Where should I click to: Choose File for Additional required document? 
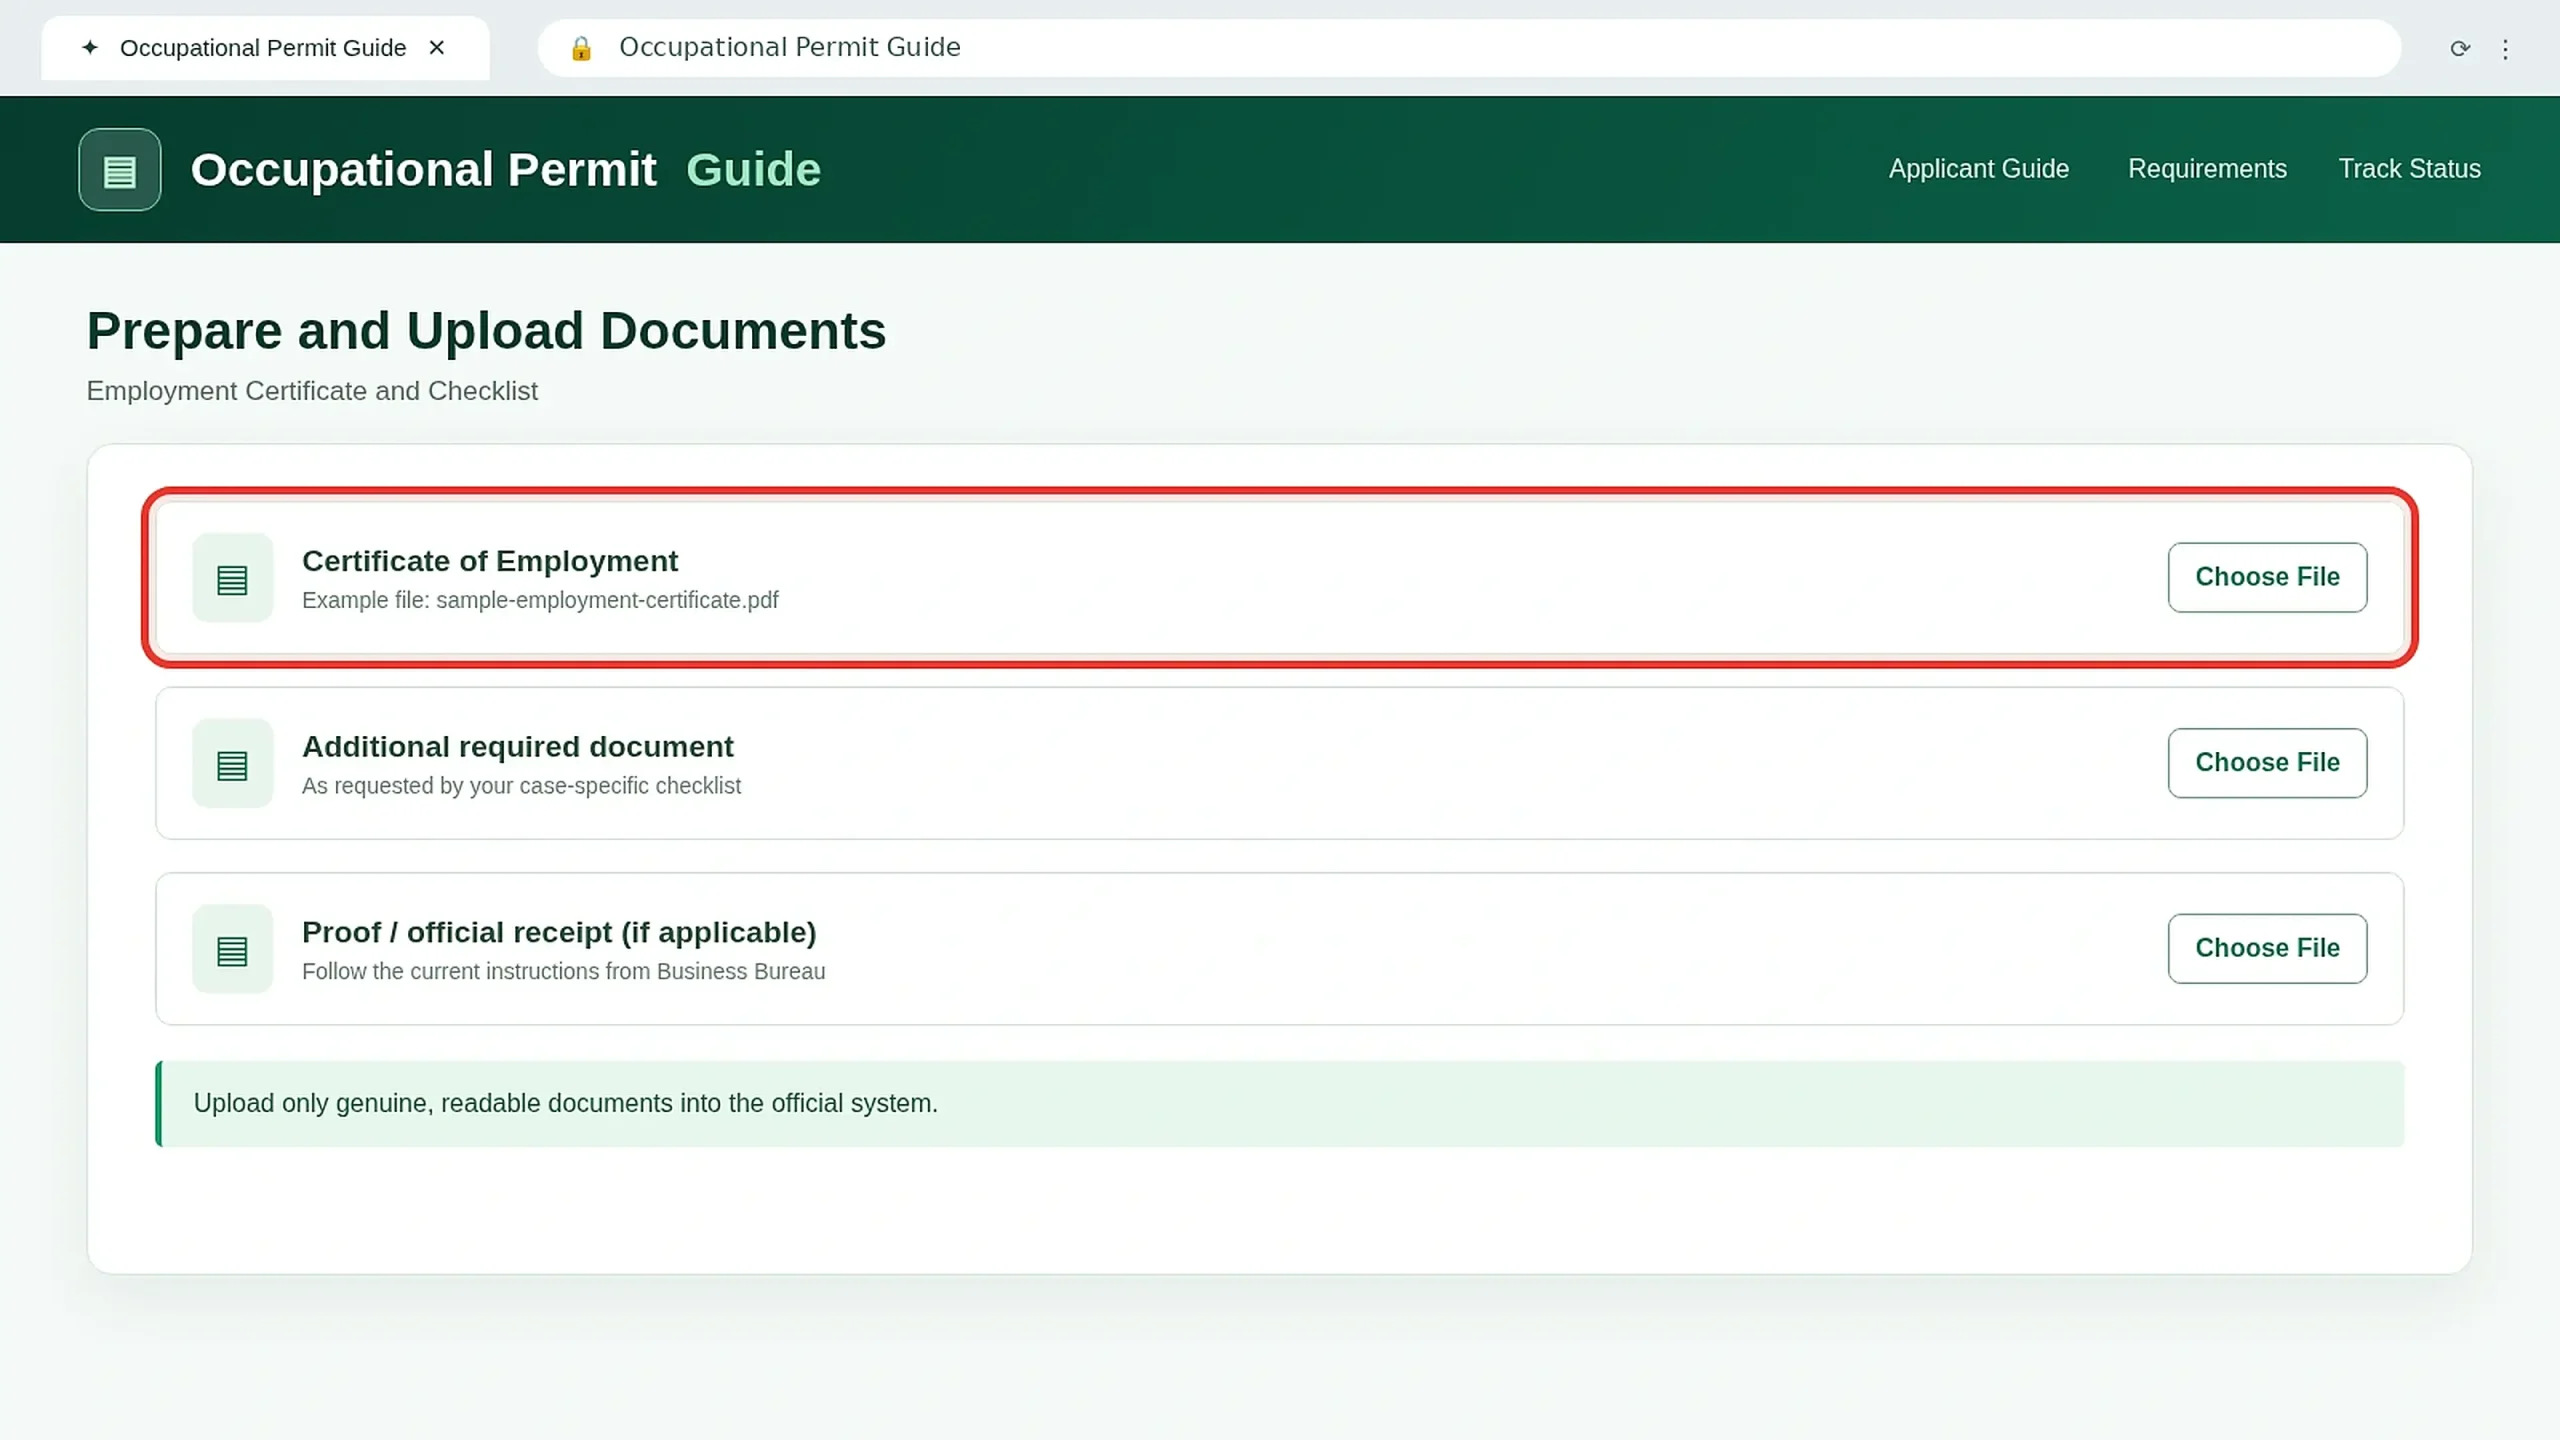coord(2267,763)
